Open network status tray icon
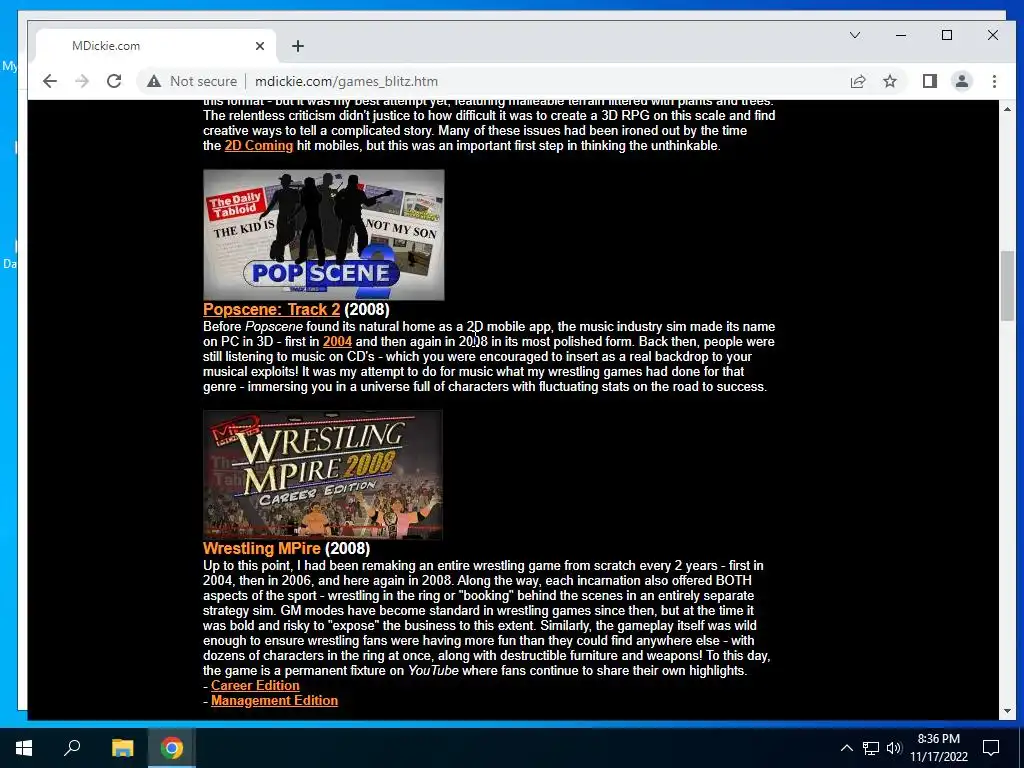The height and width of the screenshot is (768, 1024). pyautogui.click(x=871, y=748)
